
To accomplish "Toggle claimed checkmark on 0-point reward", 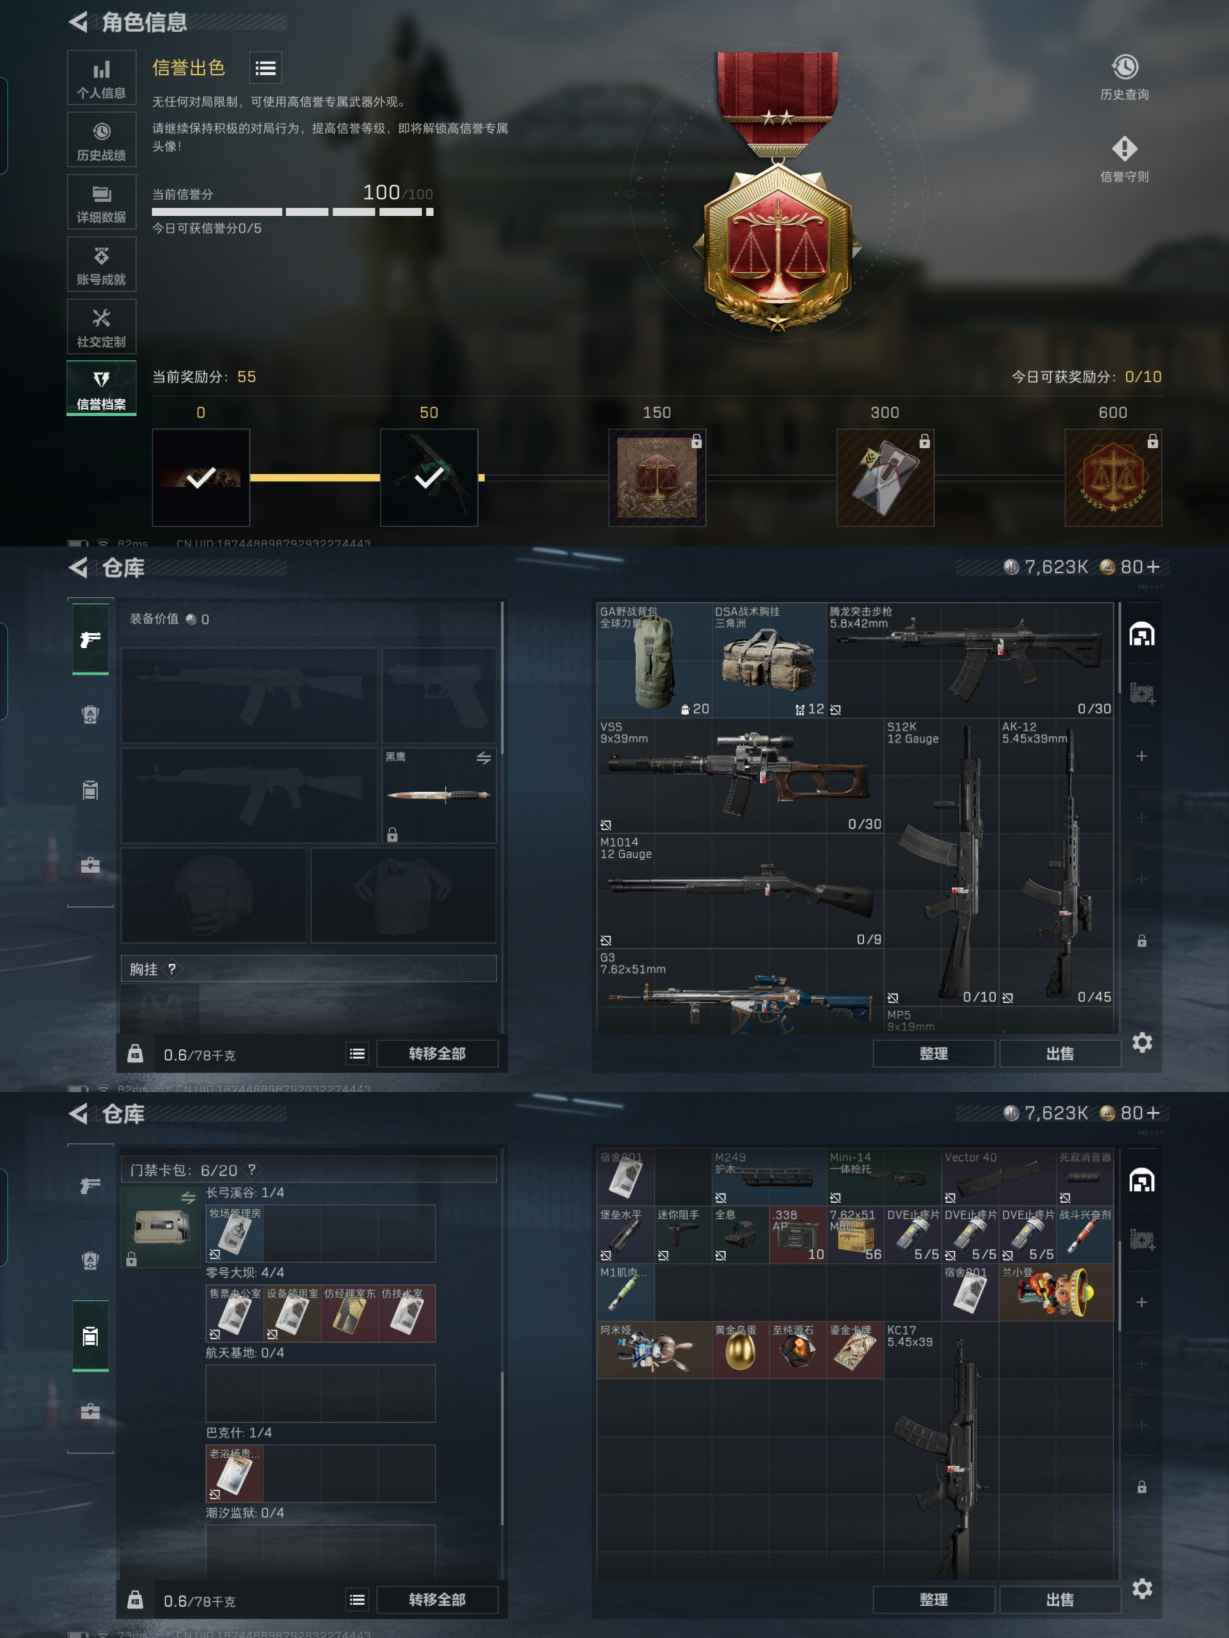I will click(201, 478).
